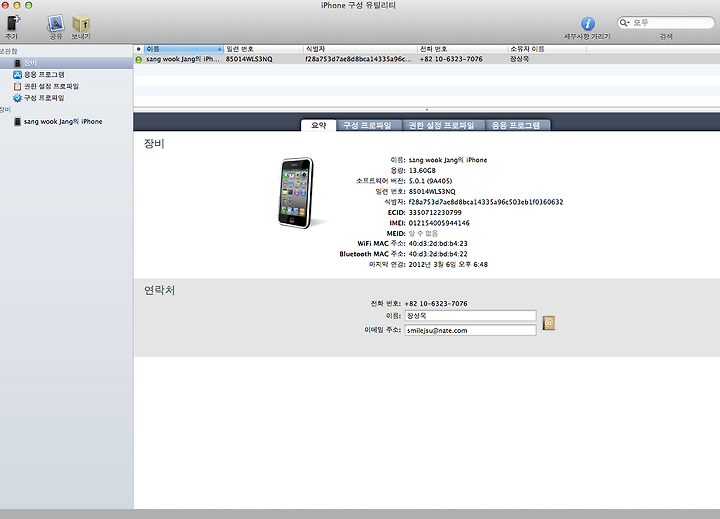
Task: Click the green status dot in device row
Action: (x=139, y=59)
